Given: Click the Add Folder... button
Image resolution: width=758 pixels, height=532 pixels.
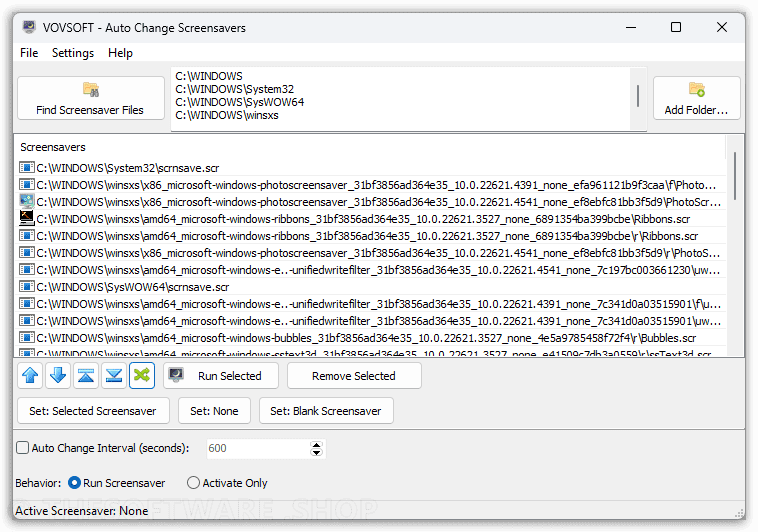Looking at the screenshot, I should click(x=697, y=98).
